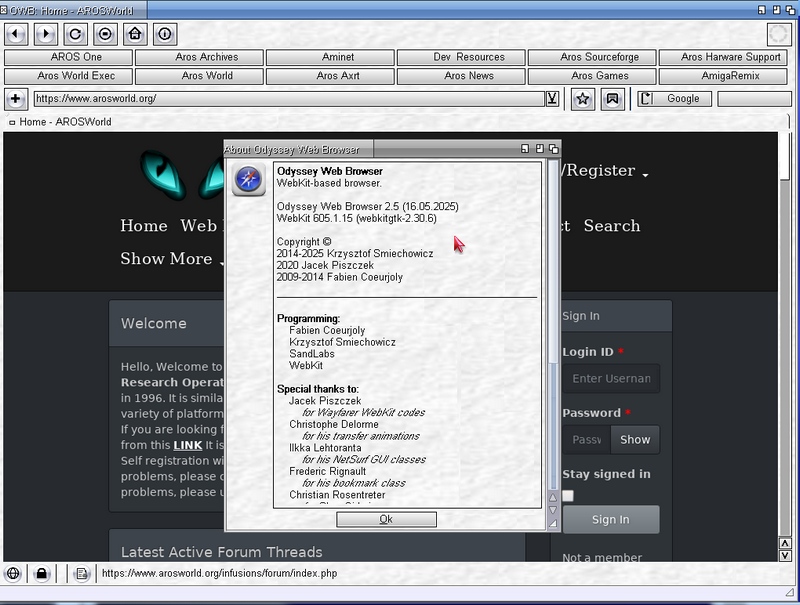Click the URL address bar
800x605 pixels.
tap(289, 99)
